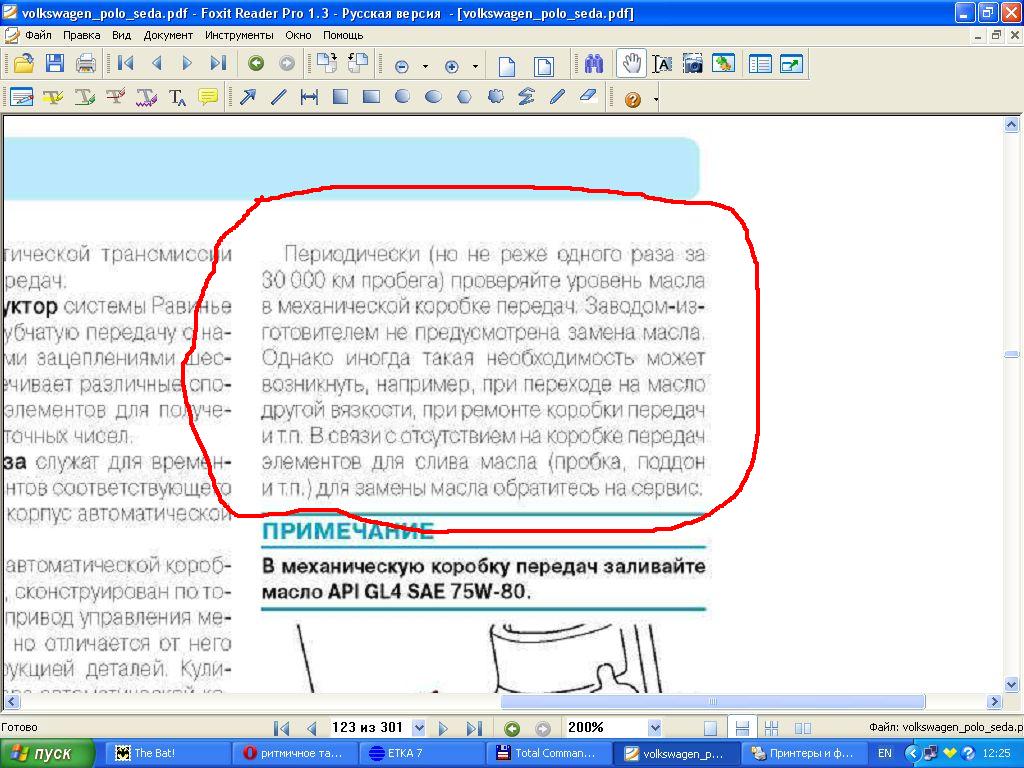
Task: Toggle continuous page layout in status bar
Action: point(742,728)
